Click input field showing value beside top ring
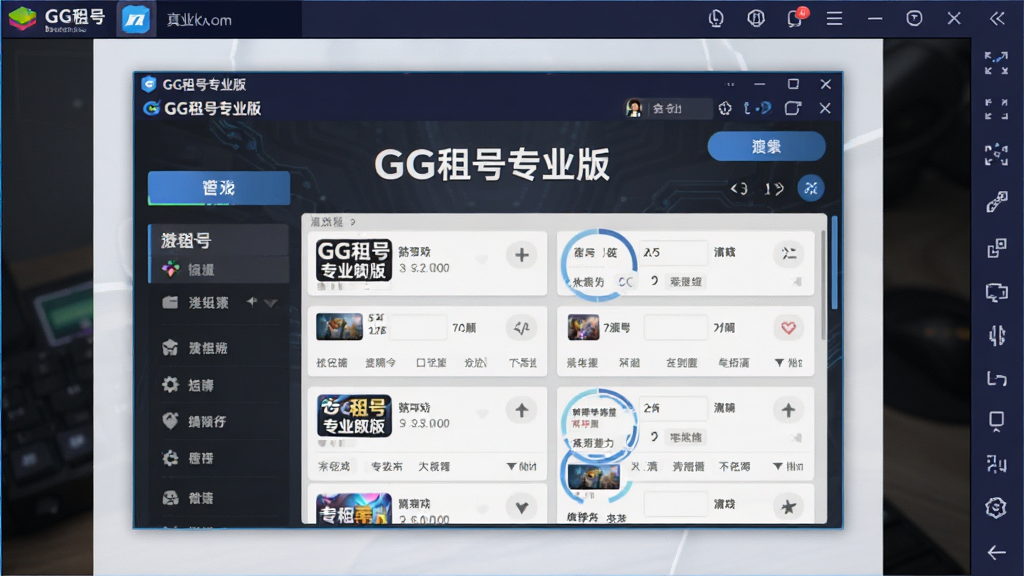Image resolution: width=1024 pixels, height=576 pixels. [x=673, y=252]
